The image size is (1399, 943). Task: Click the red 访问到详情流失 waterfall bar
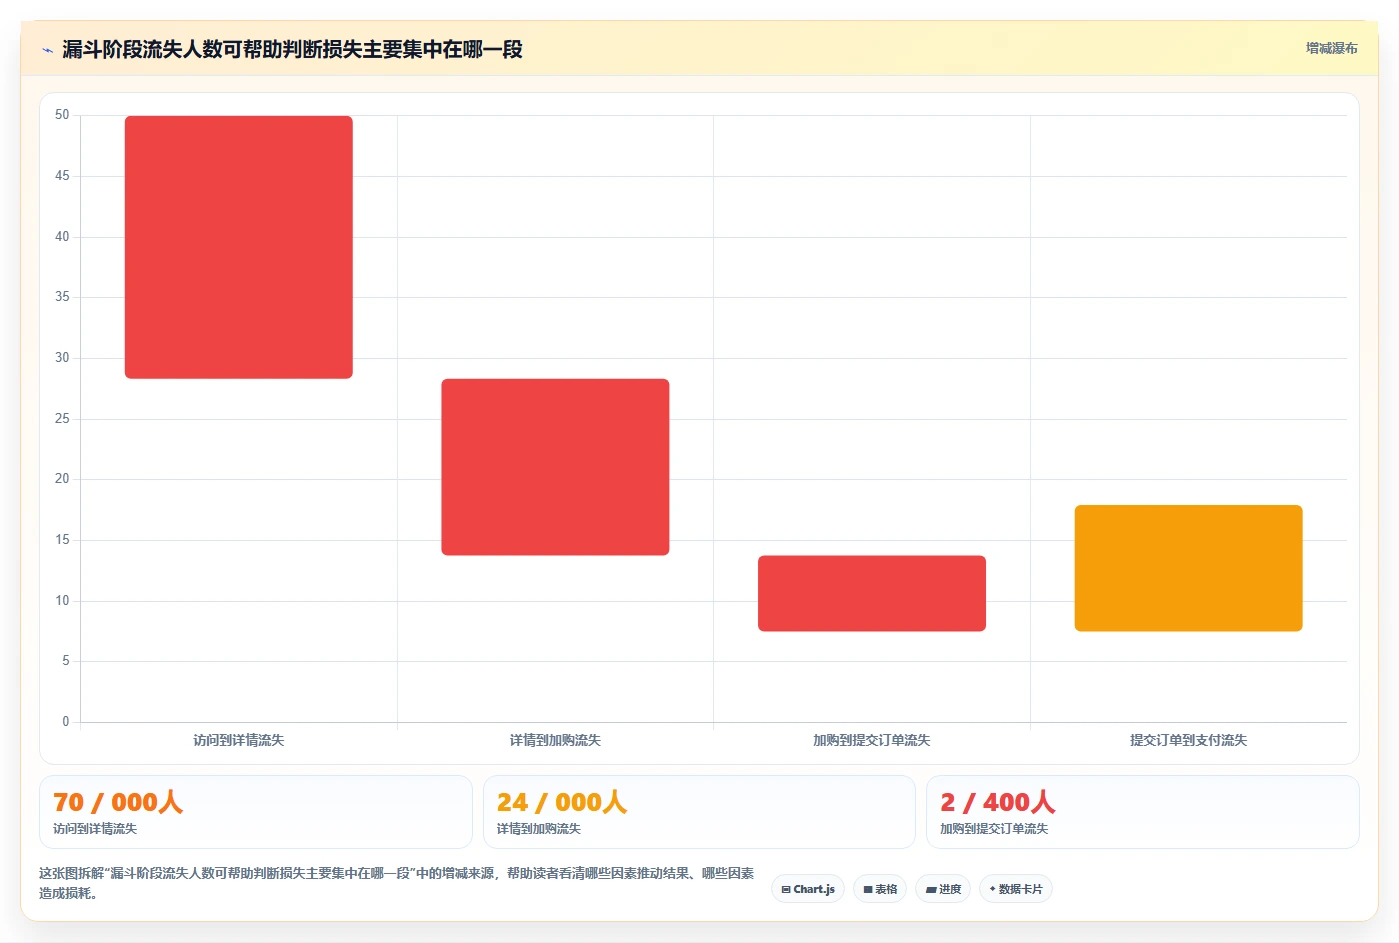239,247
